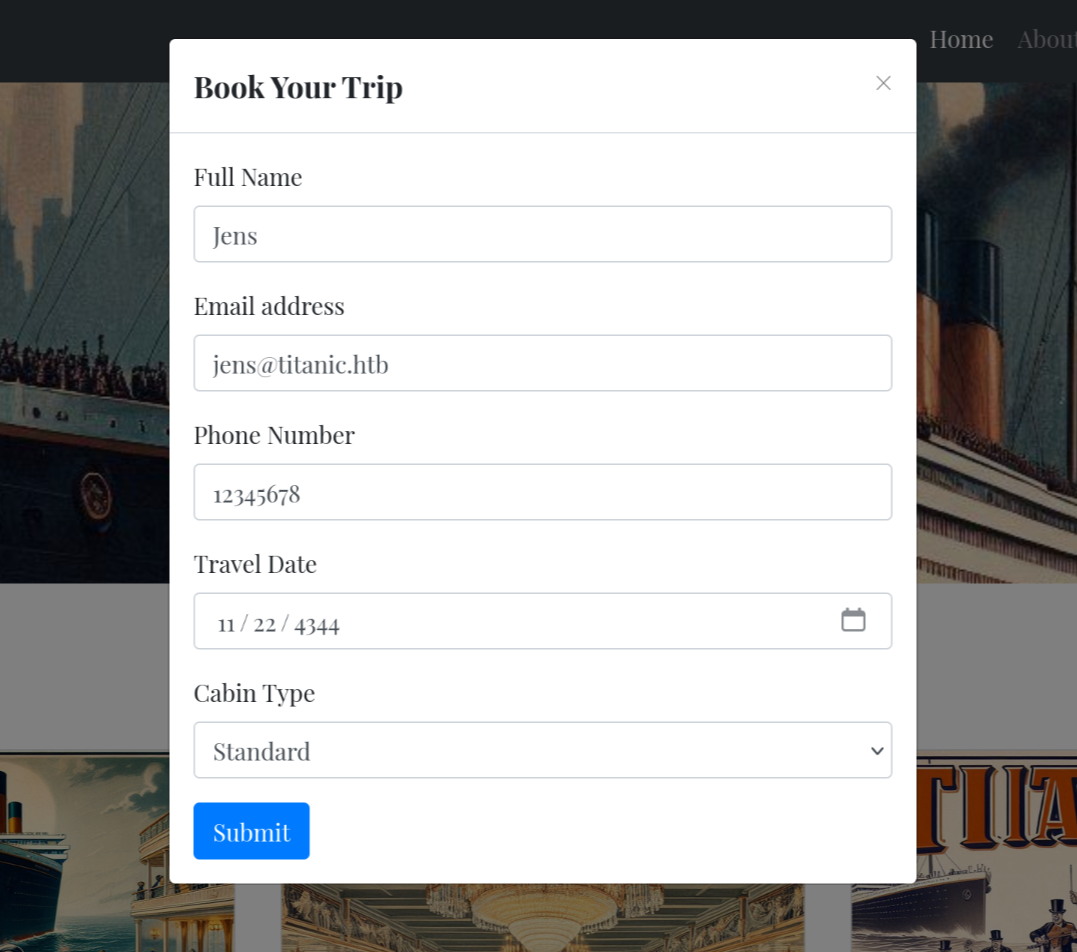Viewport: 1077px width, 952px height.
Task: Select the Standard cabin type combo box
Action: tap(543, 750)
